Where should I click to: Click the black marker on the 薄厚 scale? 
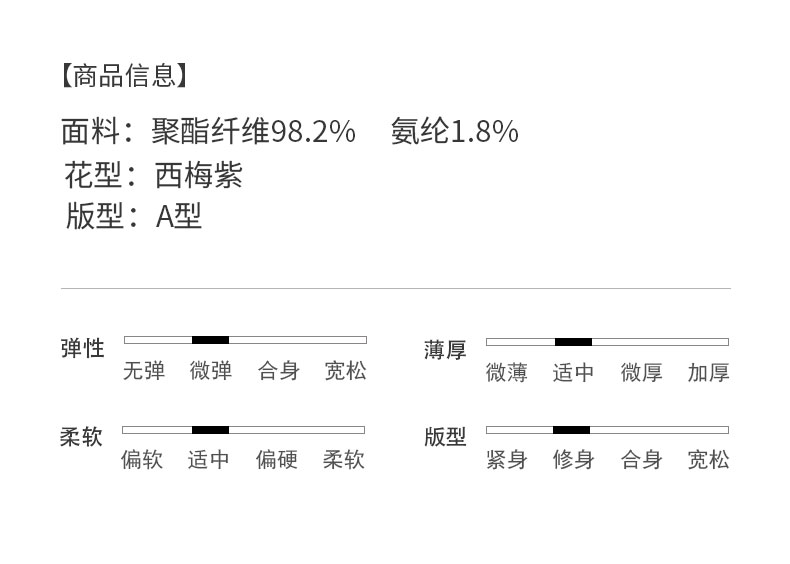point(573,342)
